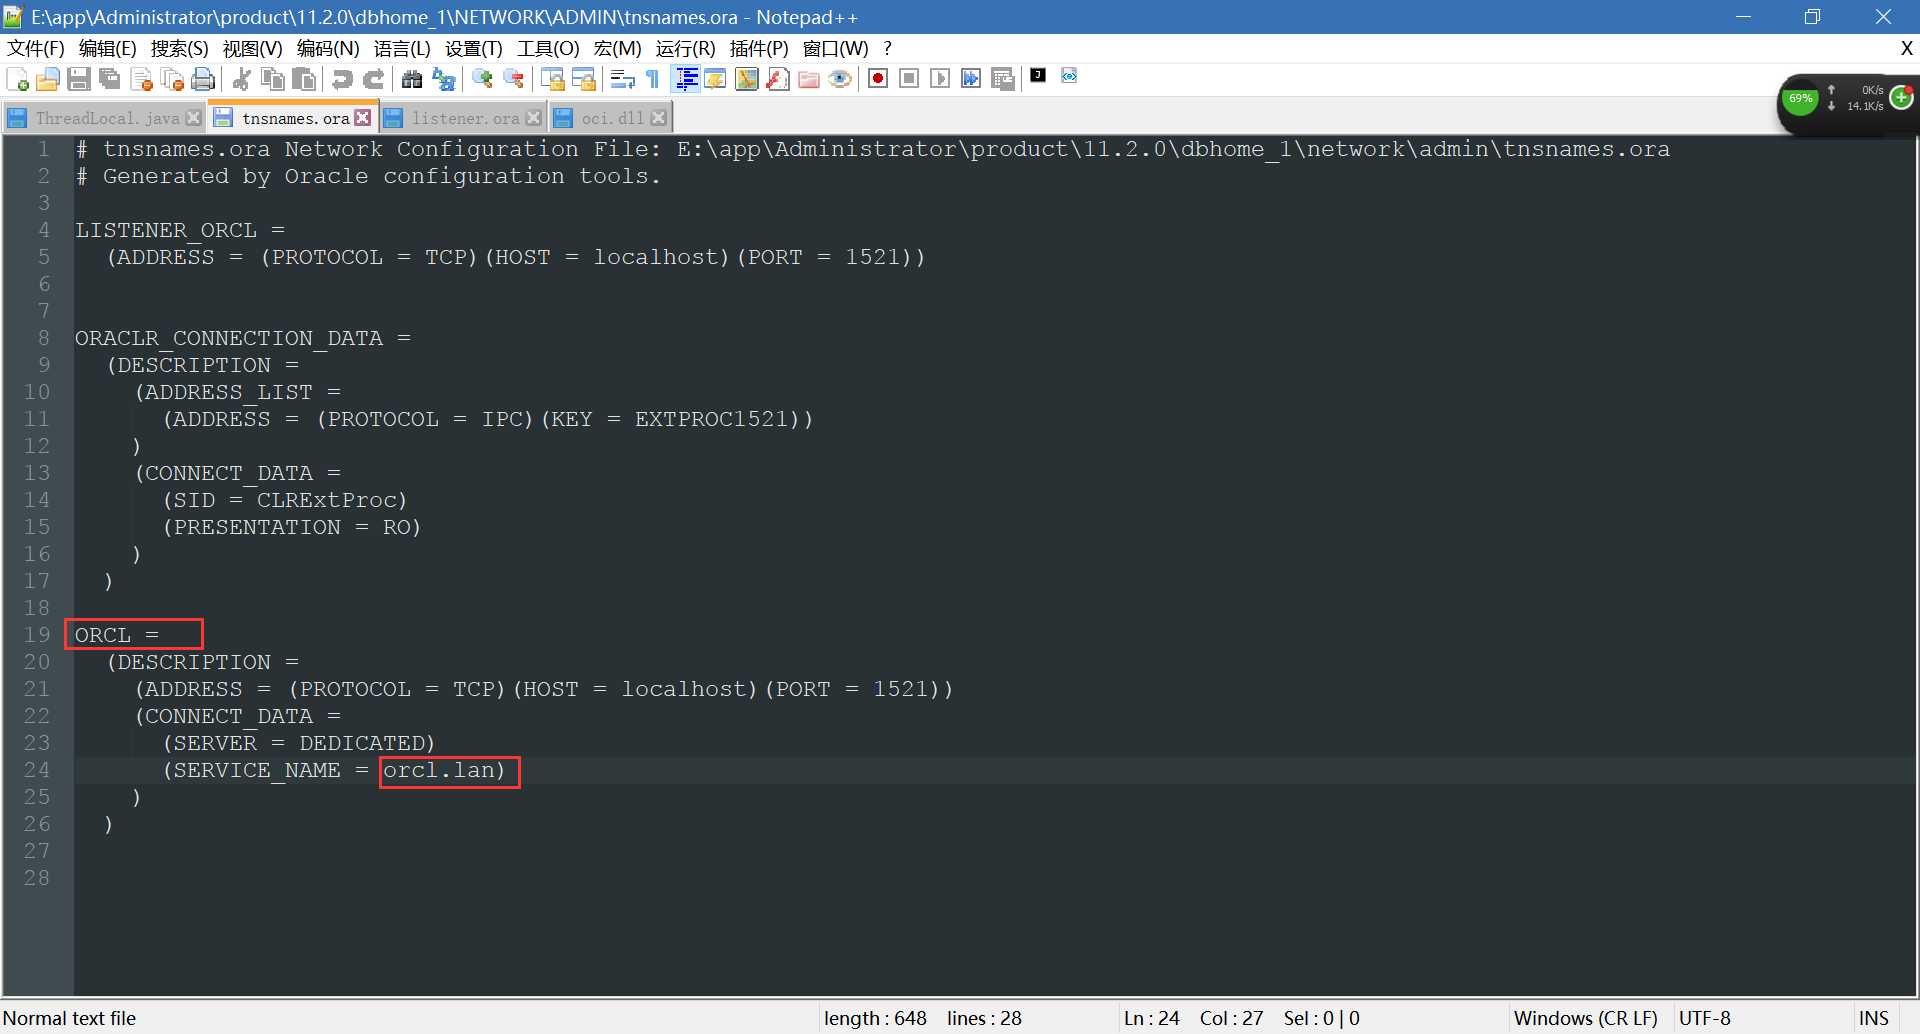
Task: Zoom in on the text
Action: click(482, 80)
